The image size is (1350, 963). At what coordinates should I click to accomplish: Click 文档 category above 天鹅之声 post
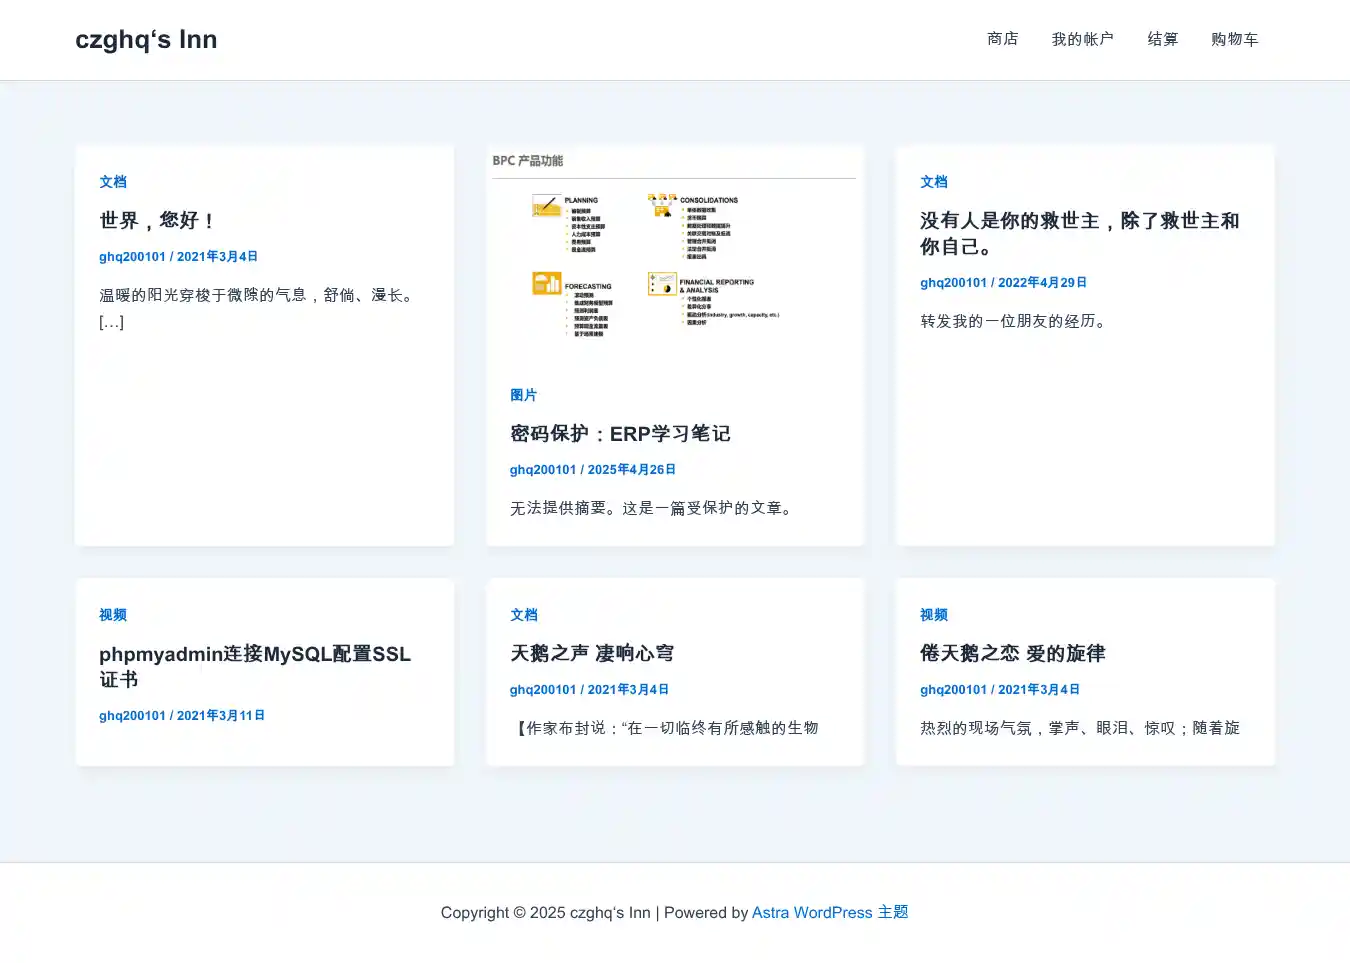523,615
